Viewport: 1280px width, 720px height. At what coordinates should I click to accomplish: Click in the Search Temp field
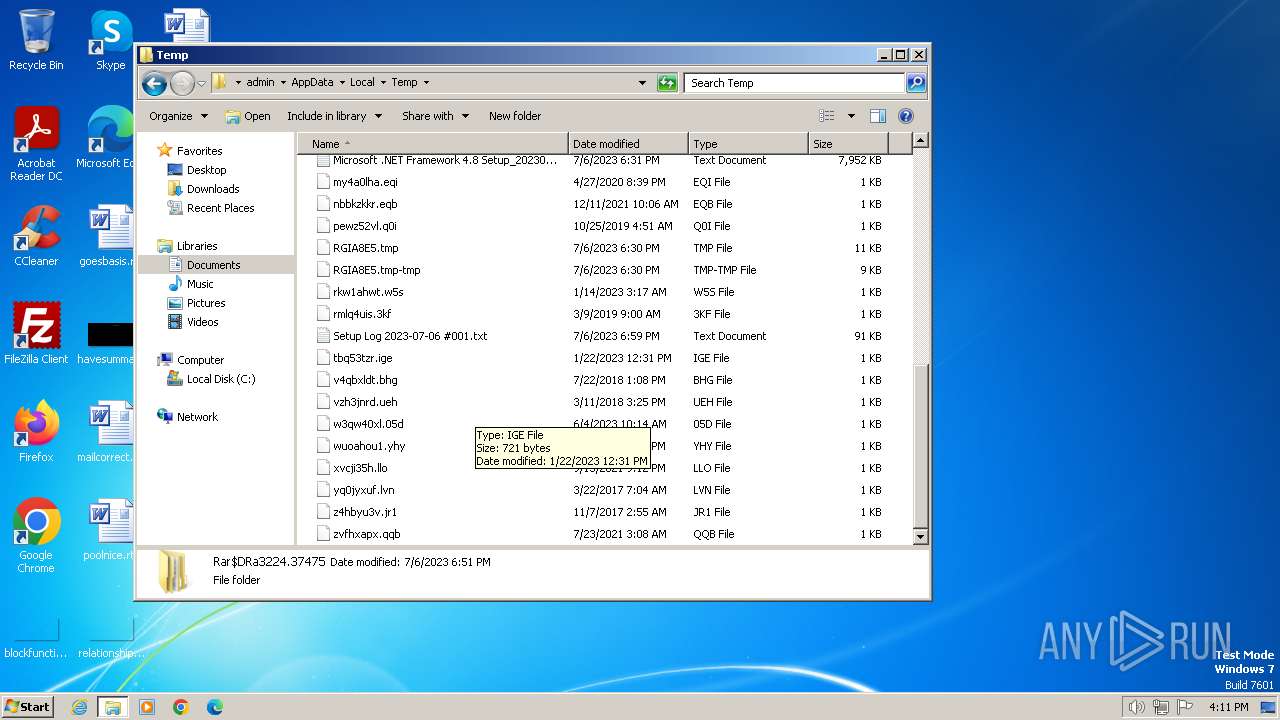point(795,83)
